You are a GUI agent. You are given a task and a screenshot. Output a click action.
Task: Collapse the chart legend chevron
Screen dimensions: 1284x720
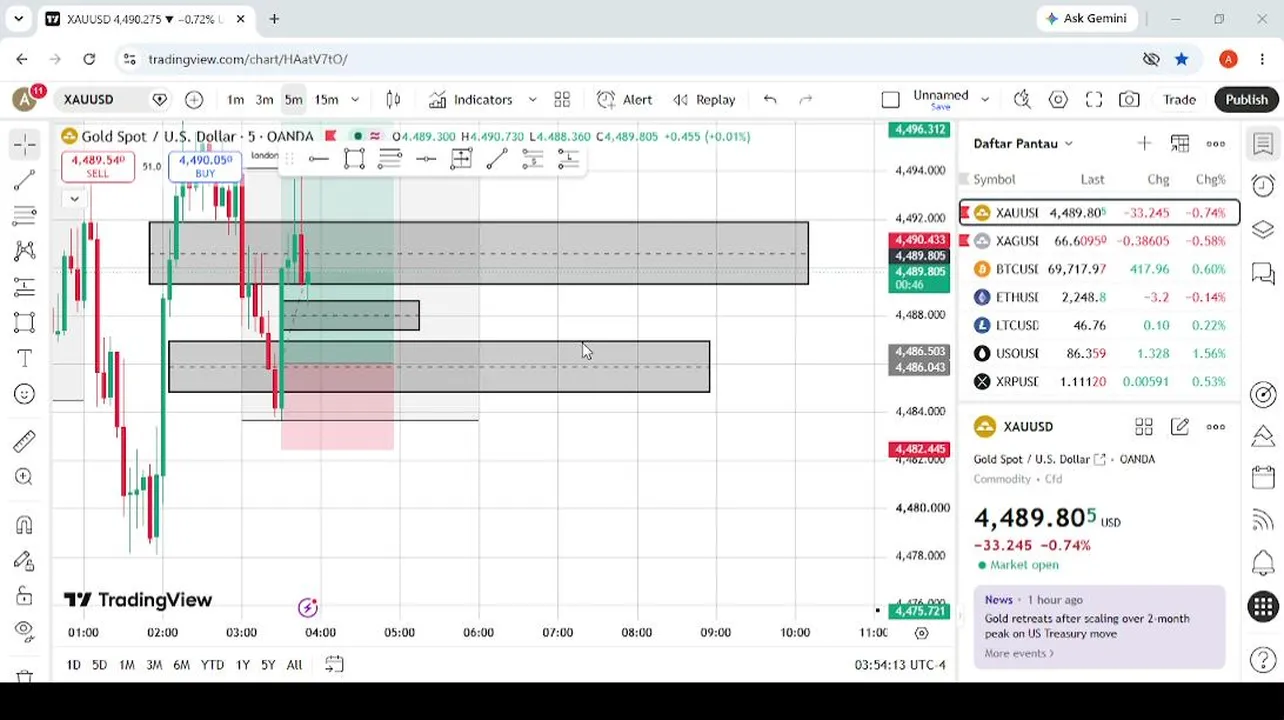74,198
